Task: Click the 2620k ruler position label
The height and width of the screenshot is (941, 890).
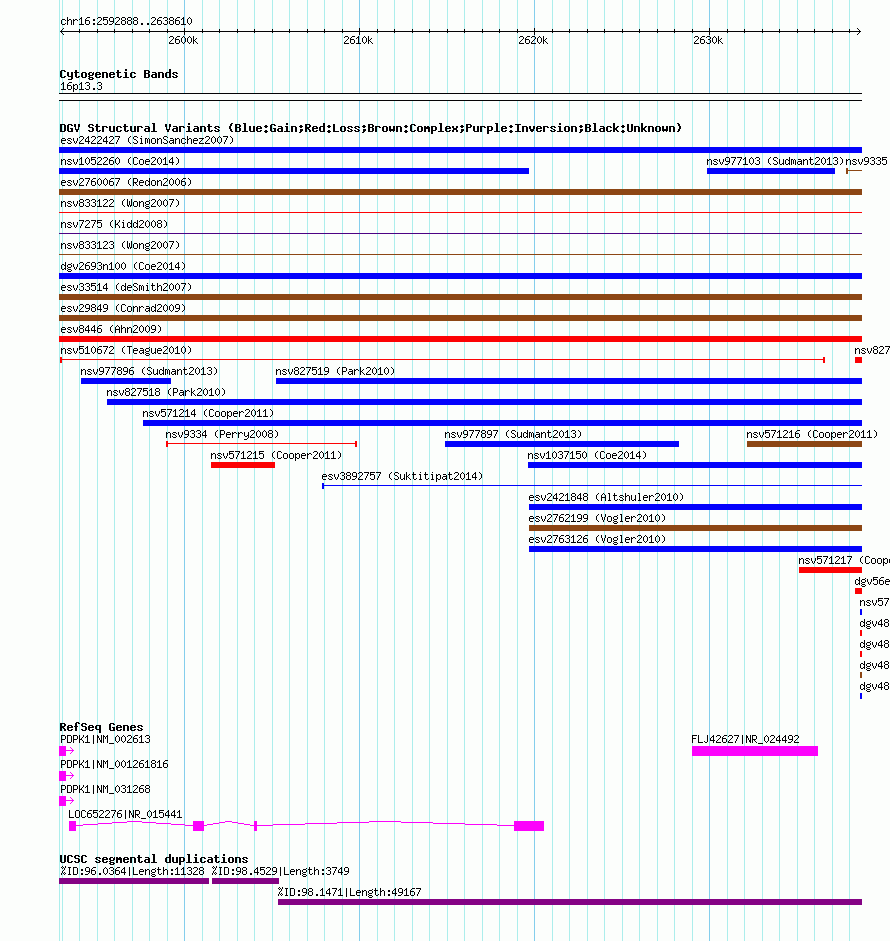Action: coord(533,40)
